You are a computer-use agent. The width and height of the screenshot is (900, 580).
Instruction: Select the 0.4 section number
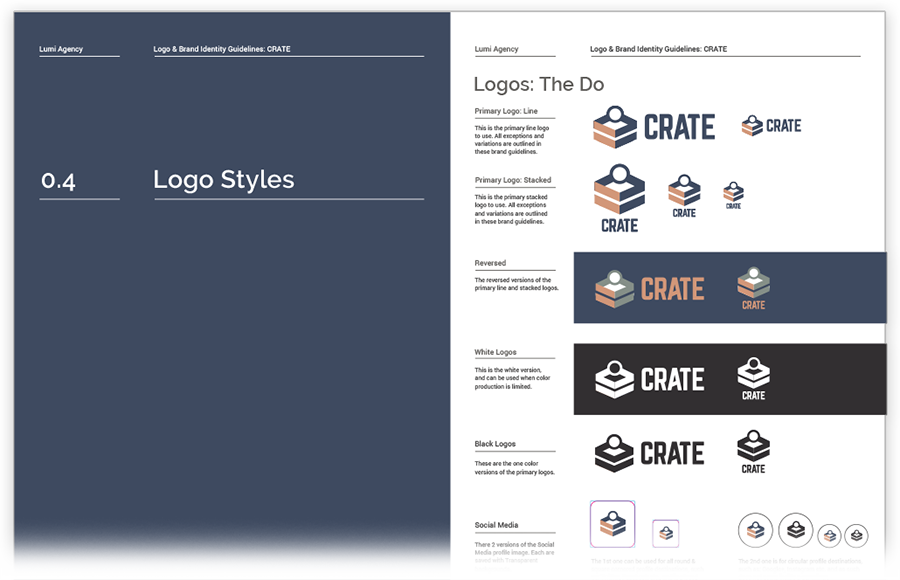58,182
